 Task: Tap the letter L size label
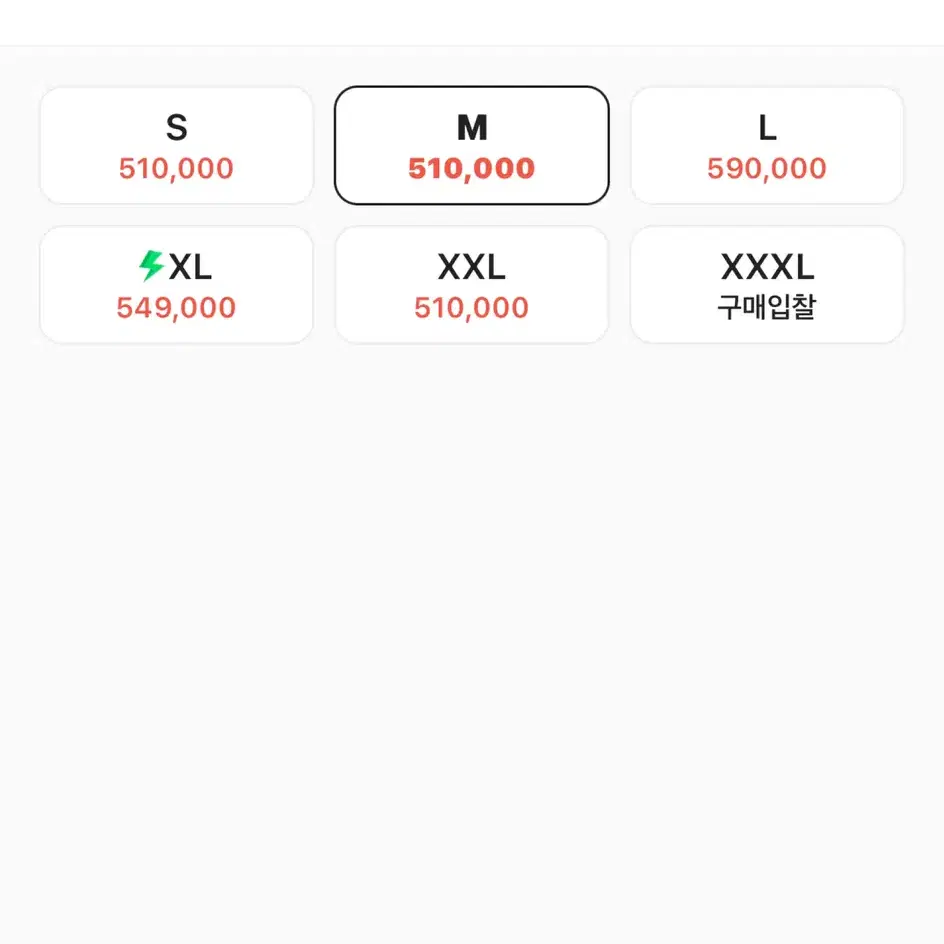768,128
